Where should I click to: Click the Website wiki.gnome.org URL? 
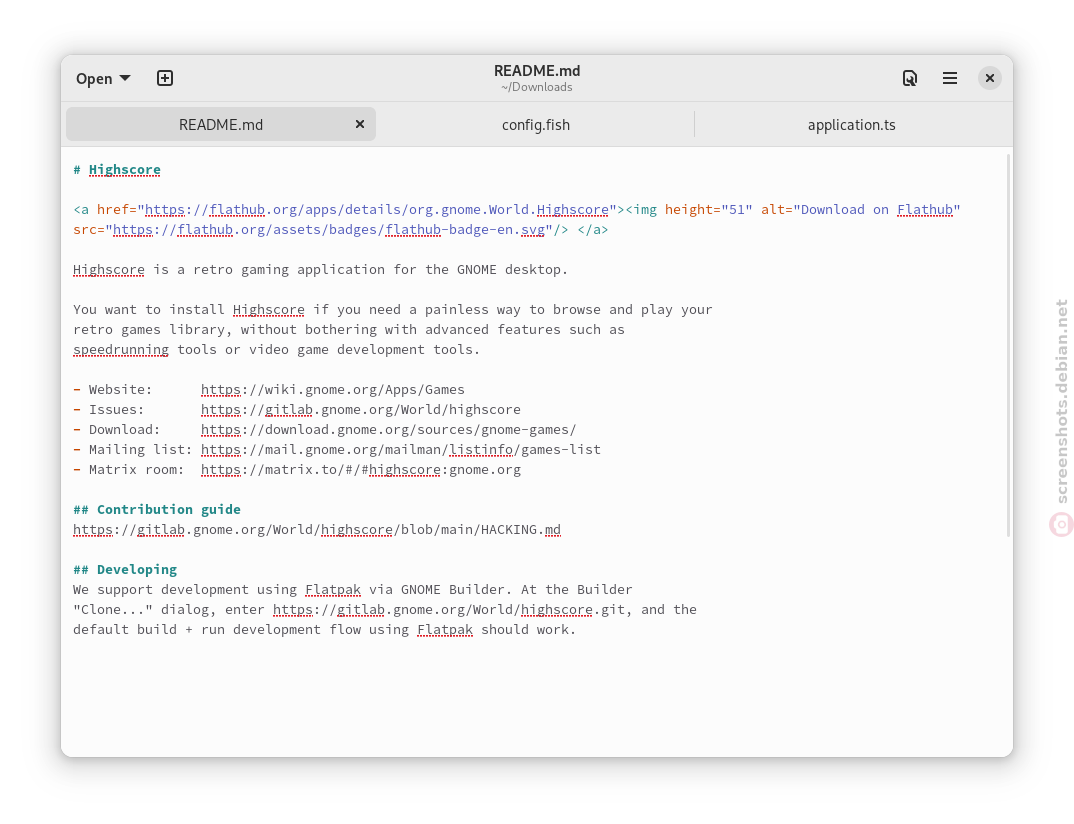[333, 390]
